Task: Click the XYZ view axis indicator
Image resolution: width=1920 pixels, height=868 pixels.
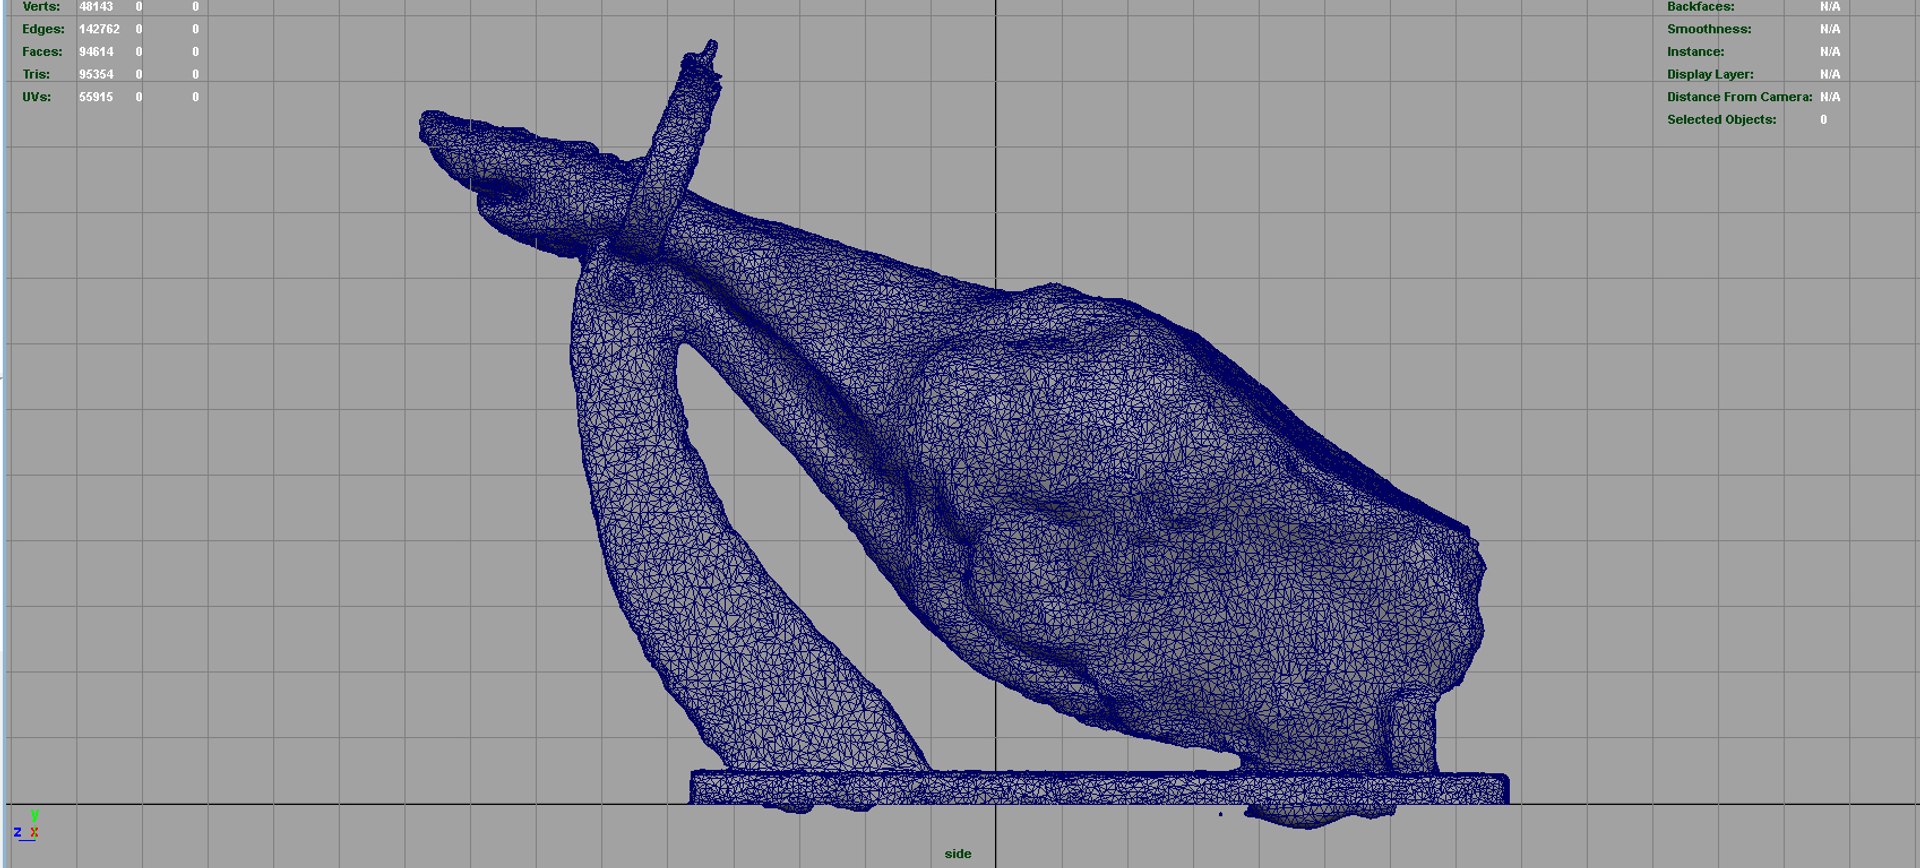Action: [x=28, y=826]
